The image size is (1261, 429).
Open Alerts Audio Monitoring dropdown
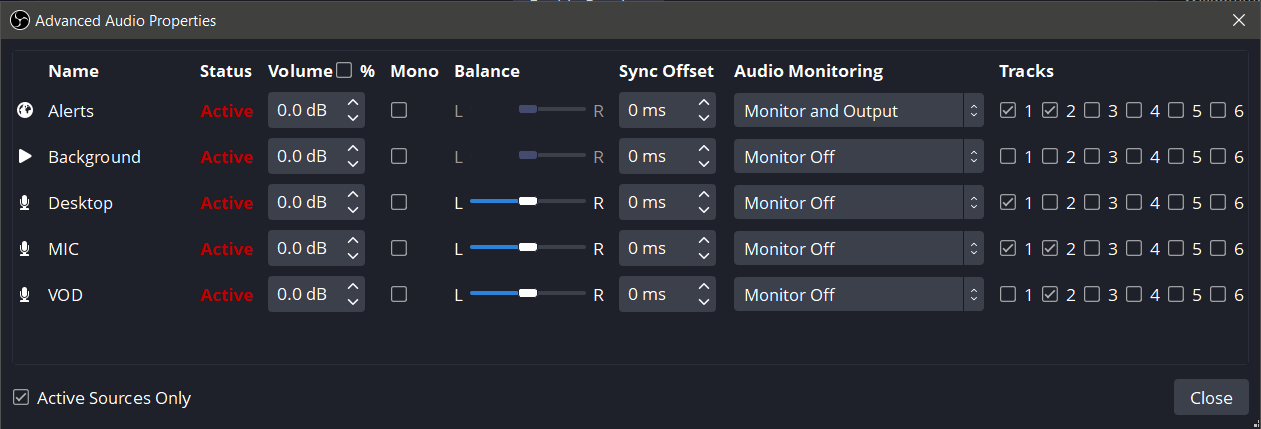857,111
